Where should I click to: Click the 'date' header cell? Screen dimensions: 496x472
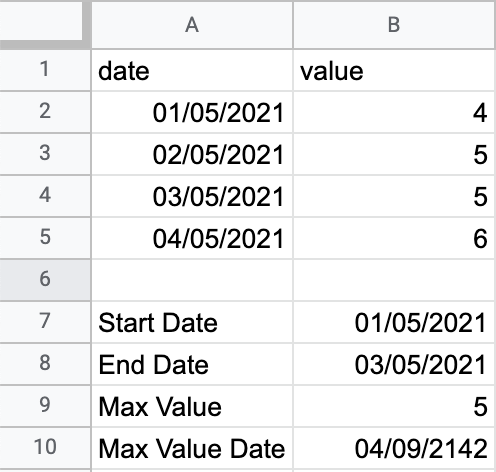[x=192, y=70]
